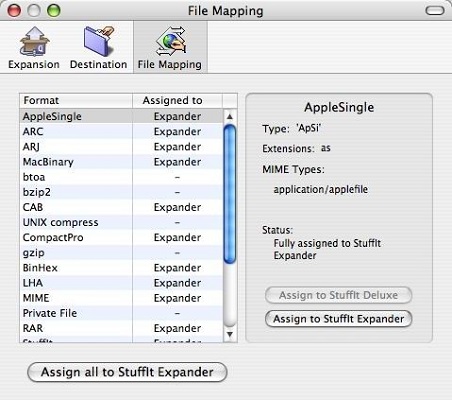Open the Destination preferences pane icon
Viewport: 452px width, 400px height.
(x=98, y=47)
